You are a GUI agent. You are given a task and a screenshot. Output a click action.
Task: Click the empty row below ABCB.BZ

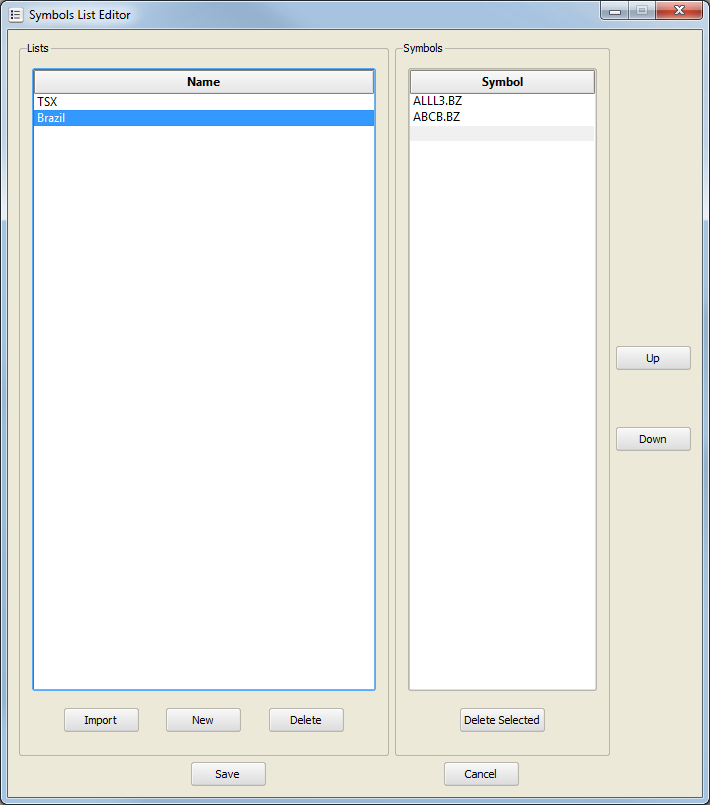502,133
